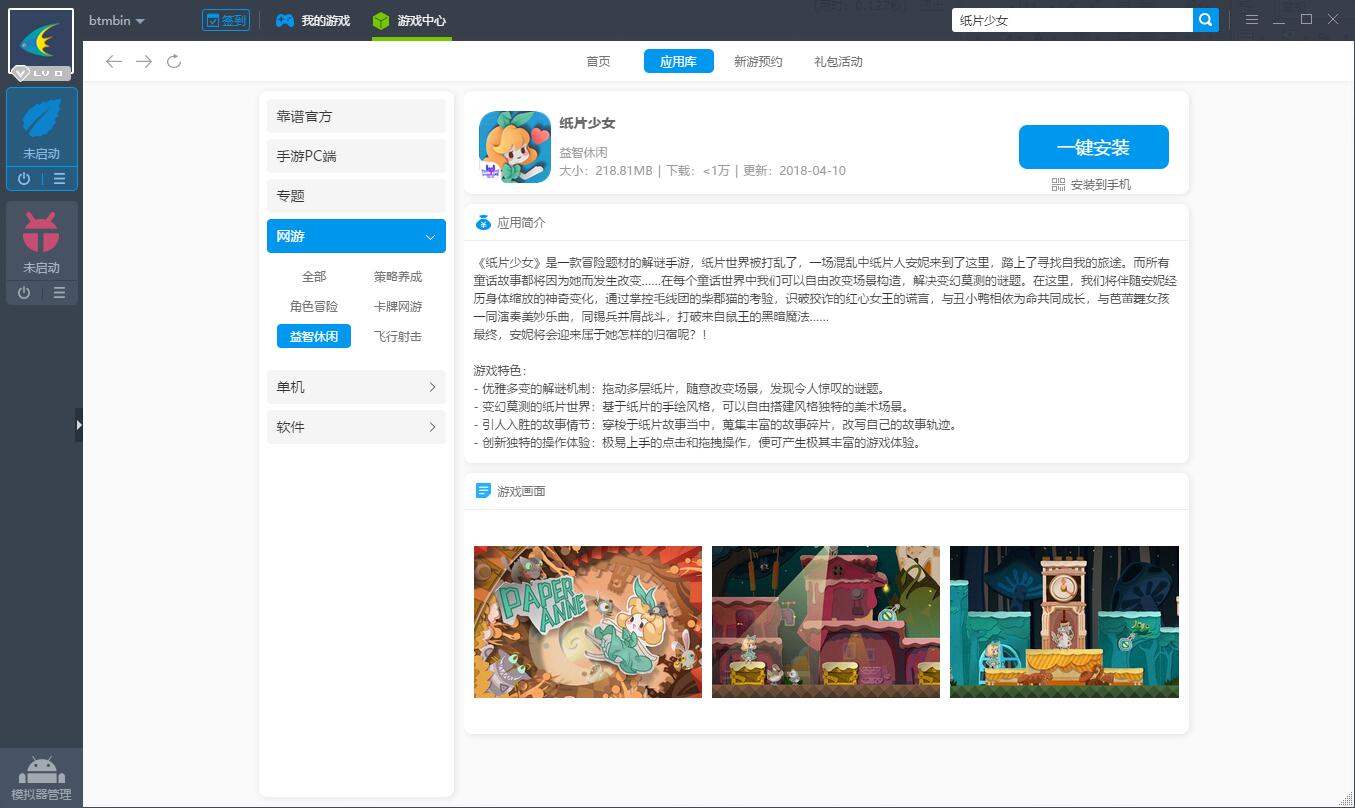Click the 纸片少女 app icon
Viewport: 1355px width, 808px height.
pyautogui.click(x=515, y=147)
